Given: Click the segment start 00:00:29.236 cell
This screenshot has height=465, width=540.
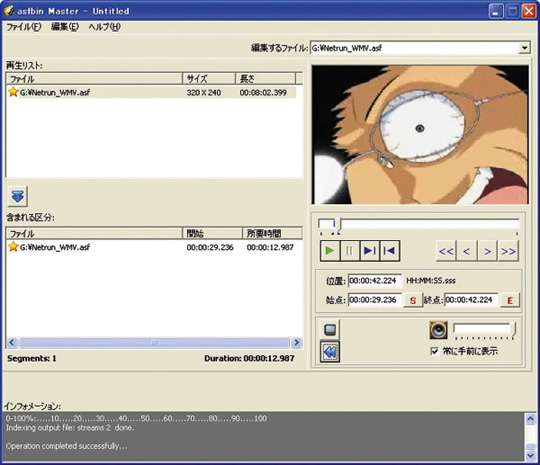Looking at the screenshot, I should (x=210, y=247).
